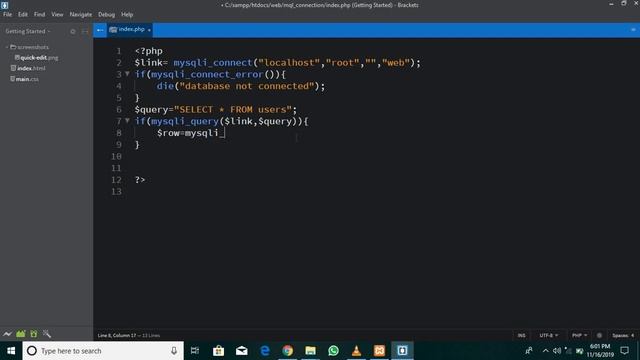Open the Getting Started project dropdown
Screen dimensions: 640x360
click(28, 31)
